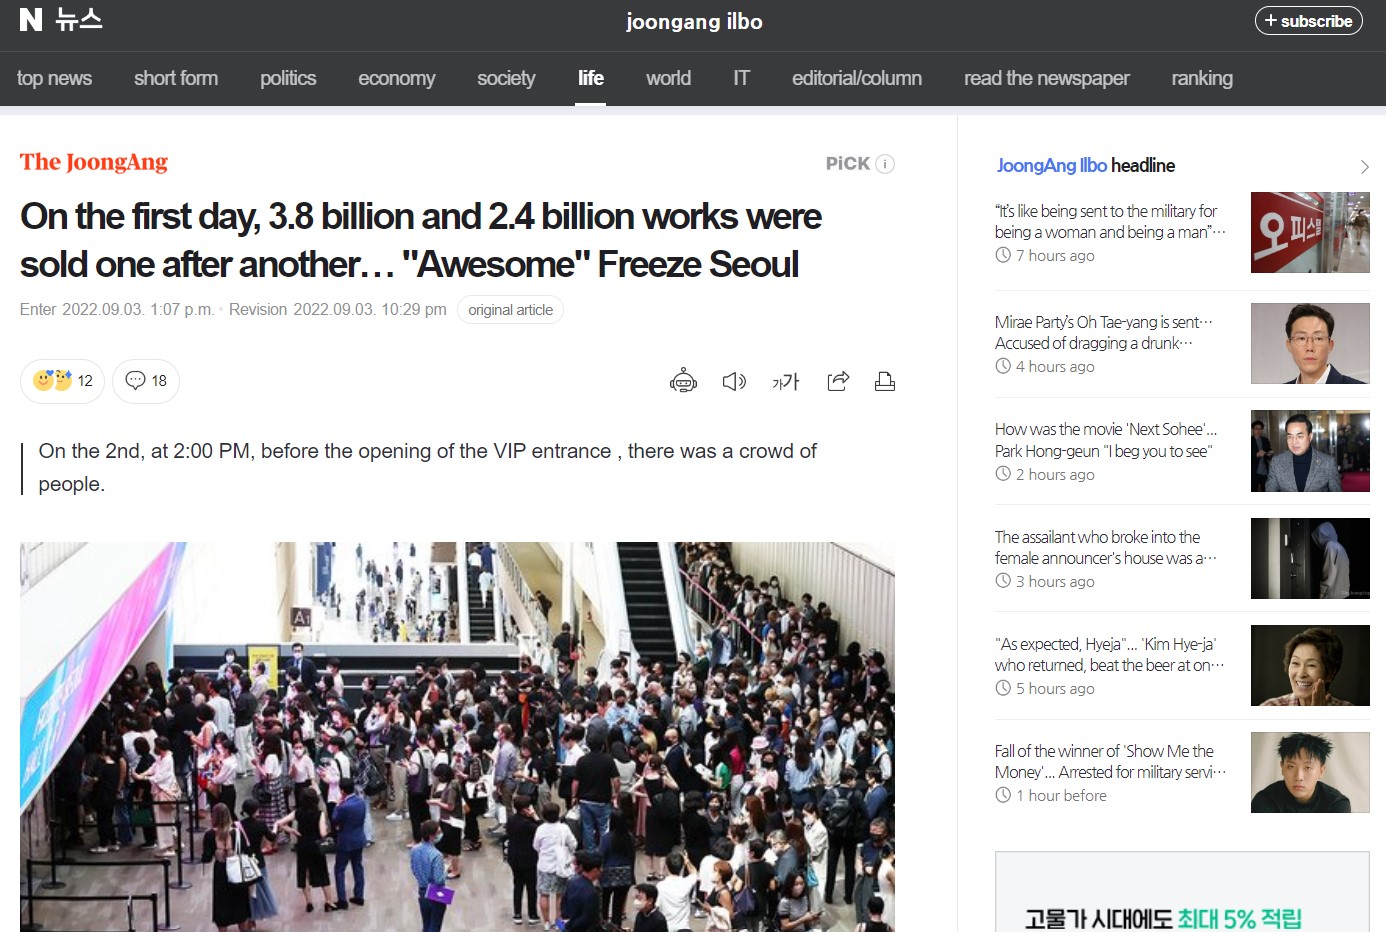Viewport: 1386px width, 932px height.
Task: Click The JoongAng publisher logo
Action: click(x=94, y=162)
